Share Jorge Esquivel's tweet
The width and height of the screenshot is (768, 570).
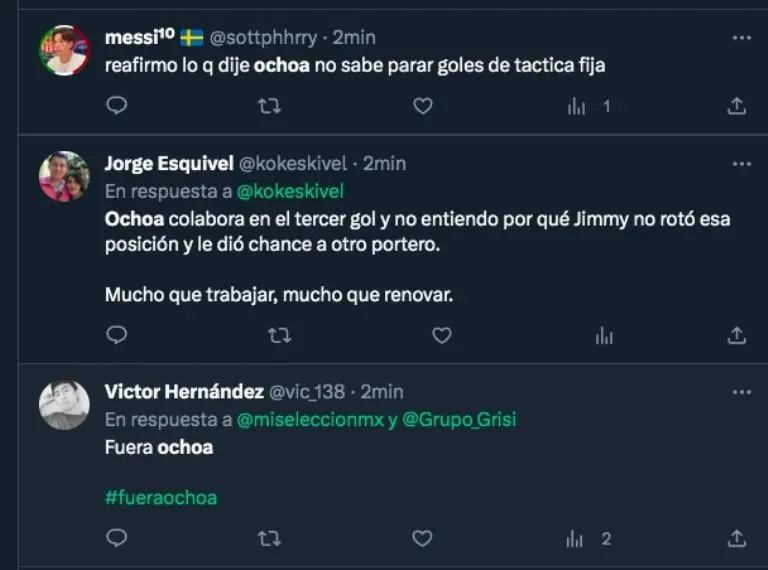click(737, 335)
